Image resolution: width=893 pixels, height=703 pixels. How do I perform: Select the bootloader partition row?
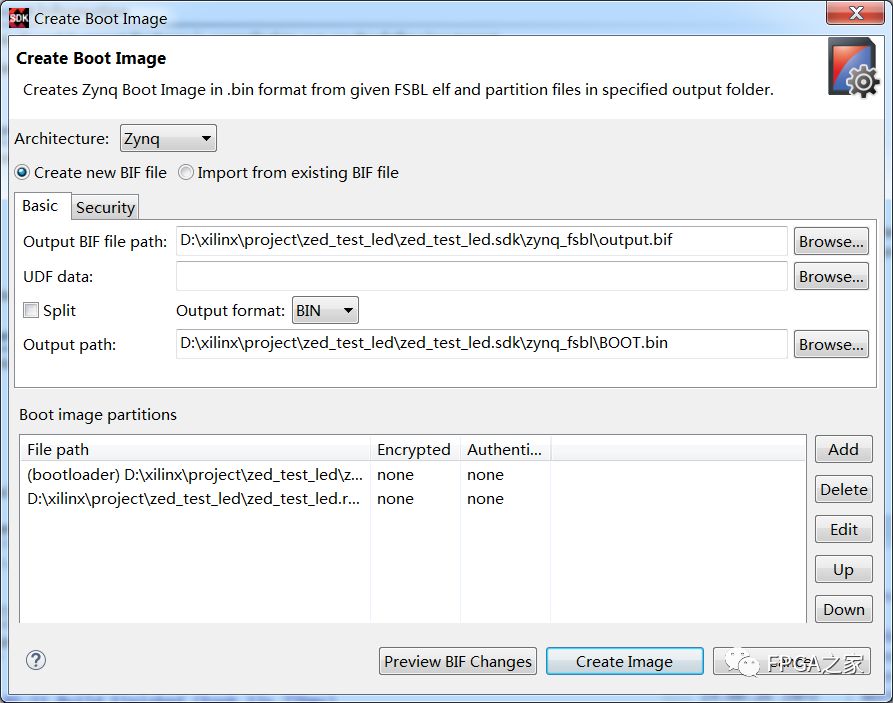tap(413, 475)
